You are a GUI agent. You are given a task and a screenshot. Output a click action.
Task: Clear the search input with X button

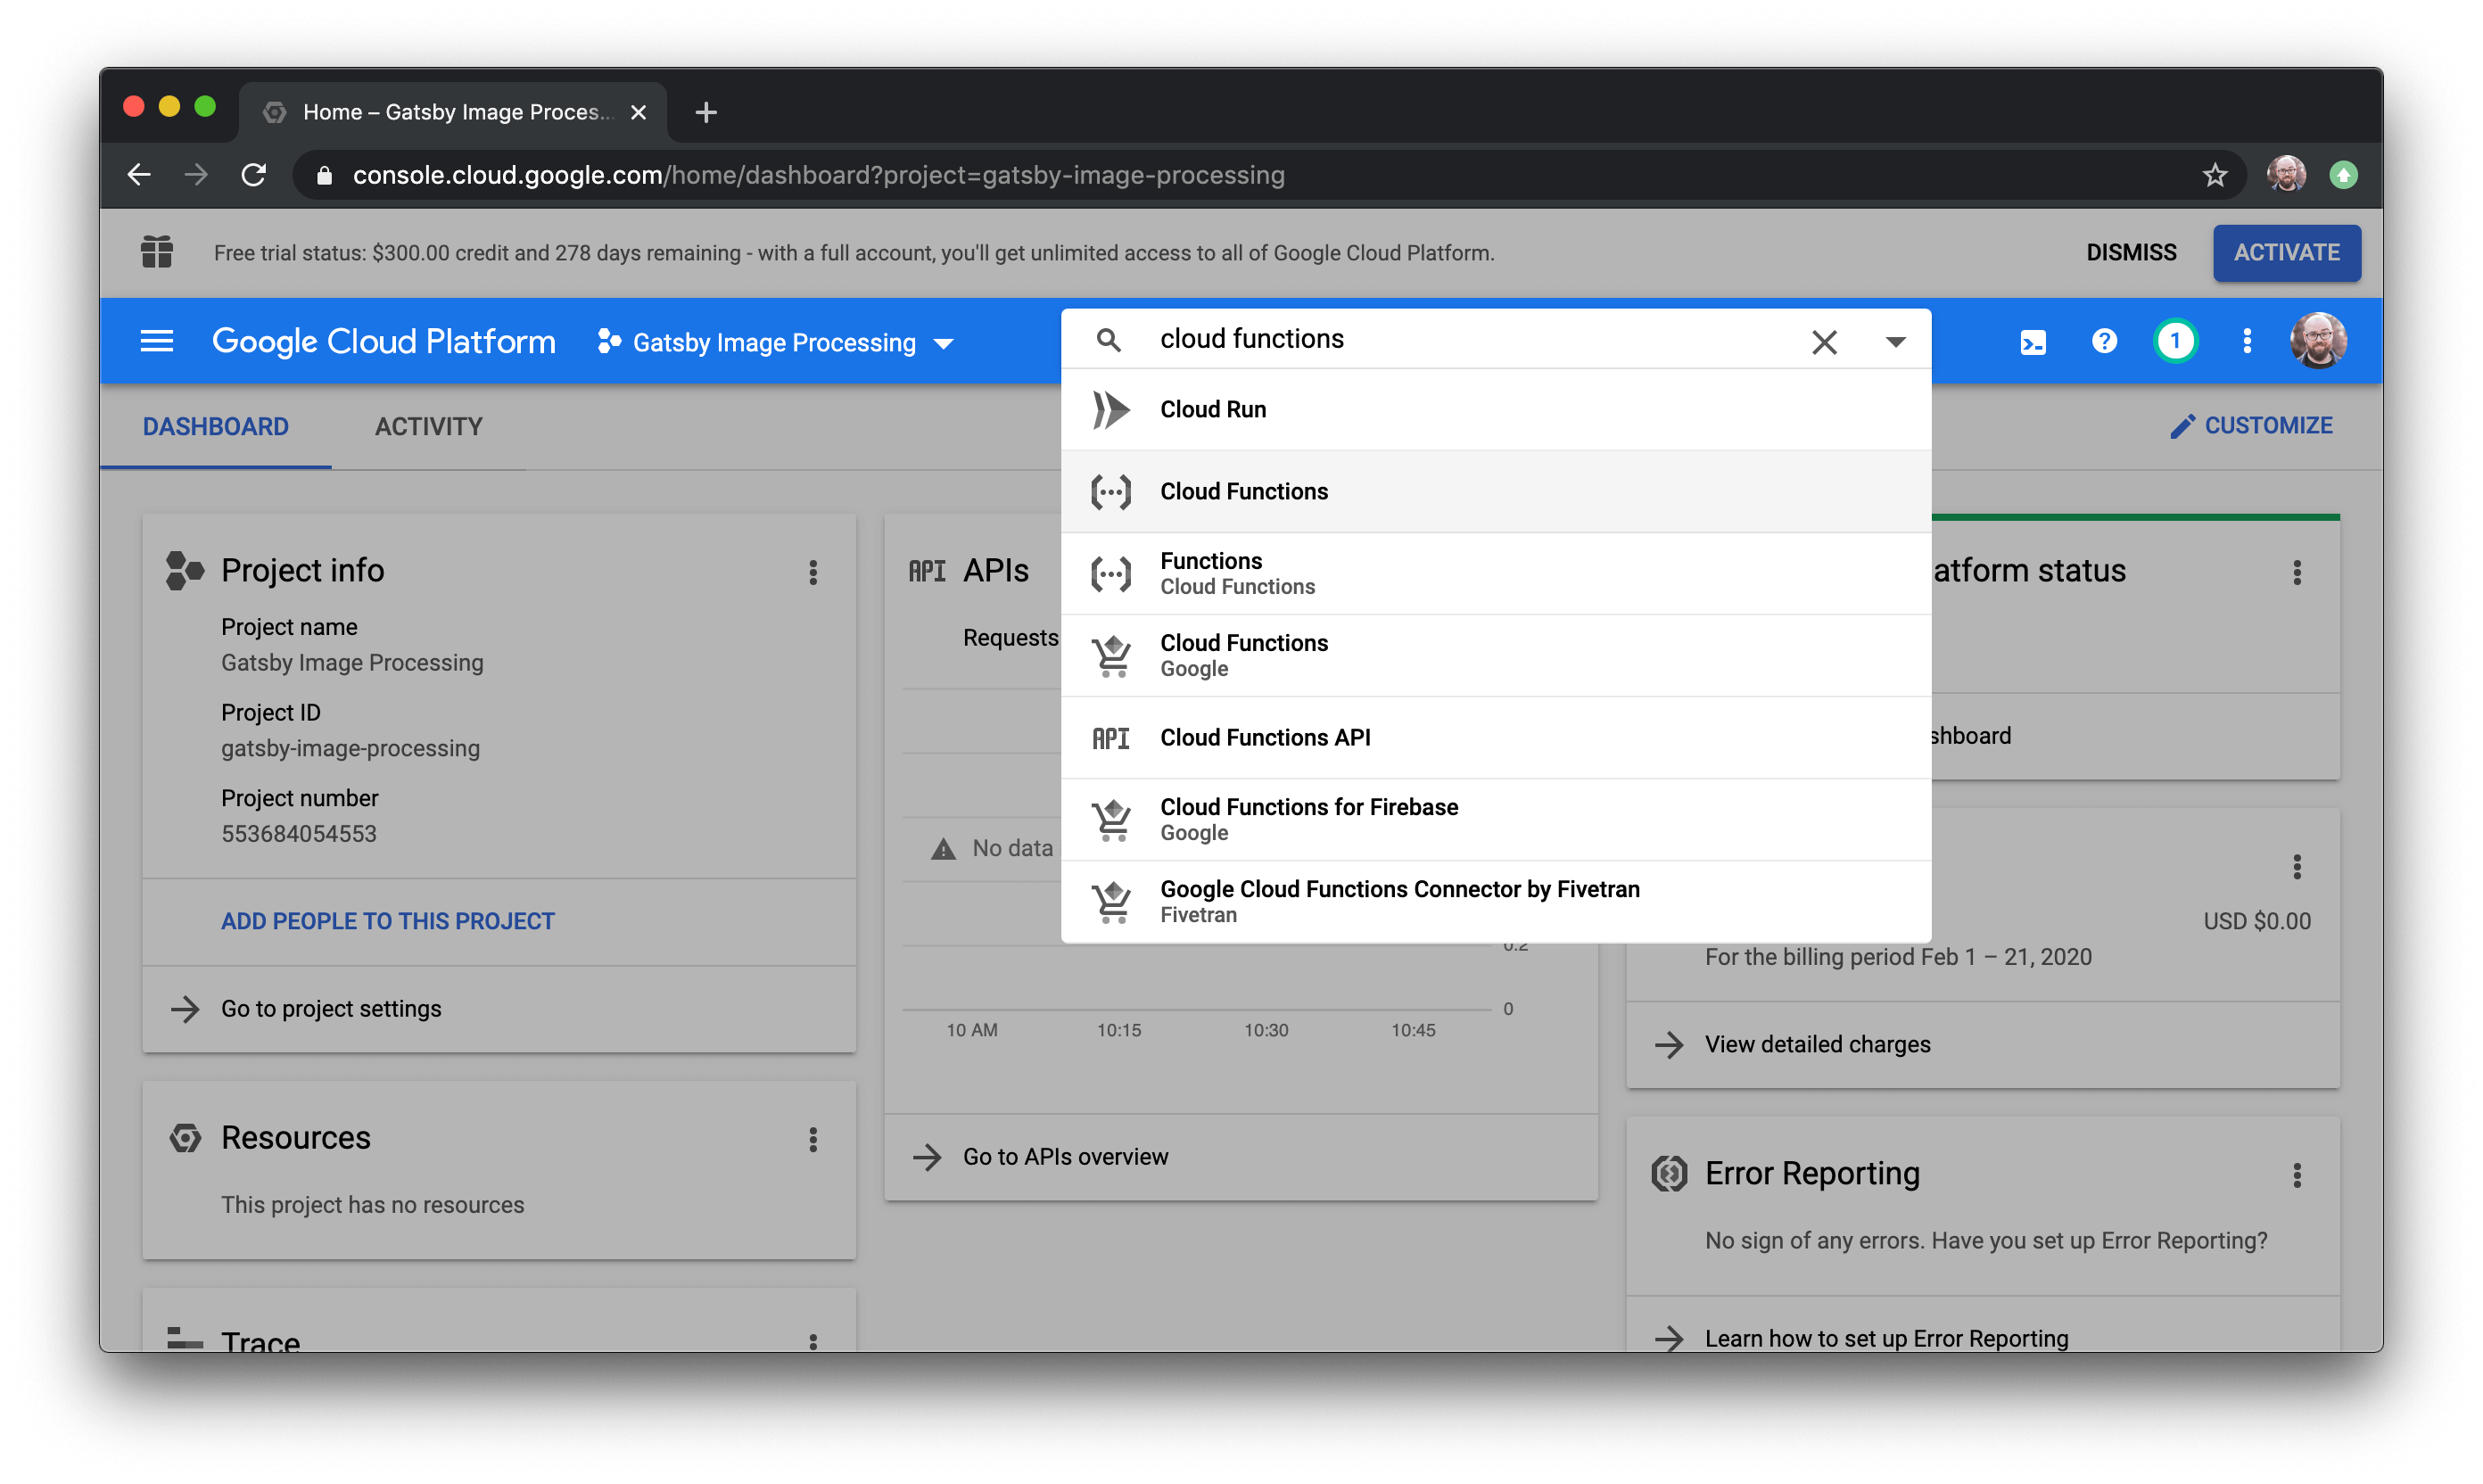tap(1824, 341)
